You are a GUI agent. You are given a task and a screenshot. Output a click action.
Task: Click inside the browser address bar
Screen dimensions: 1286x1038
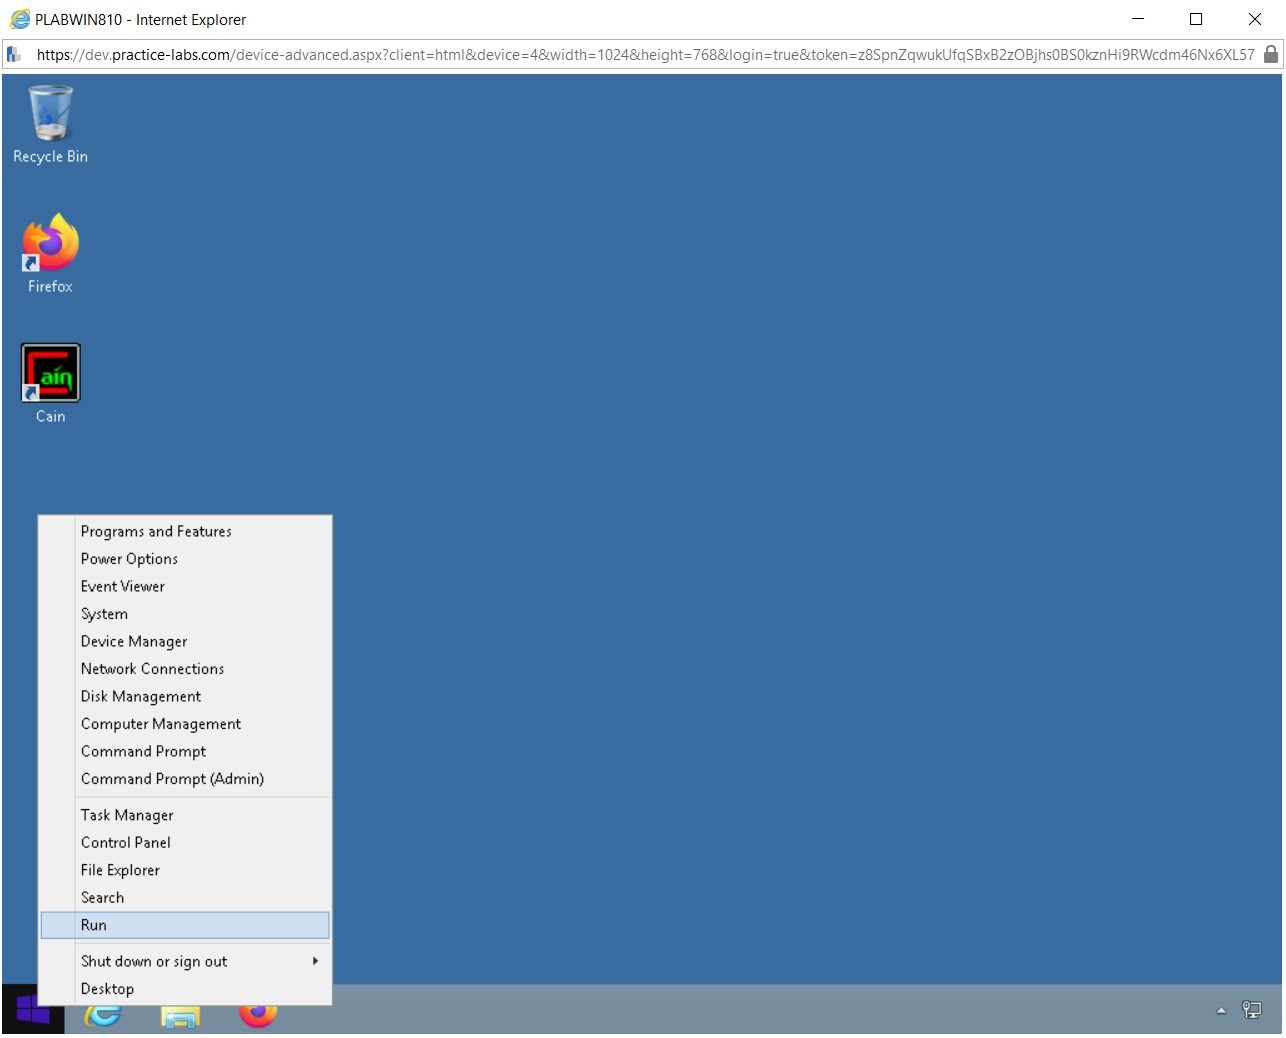click(x=600, y=55)
